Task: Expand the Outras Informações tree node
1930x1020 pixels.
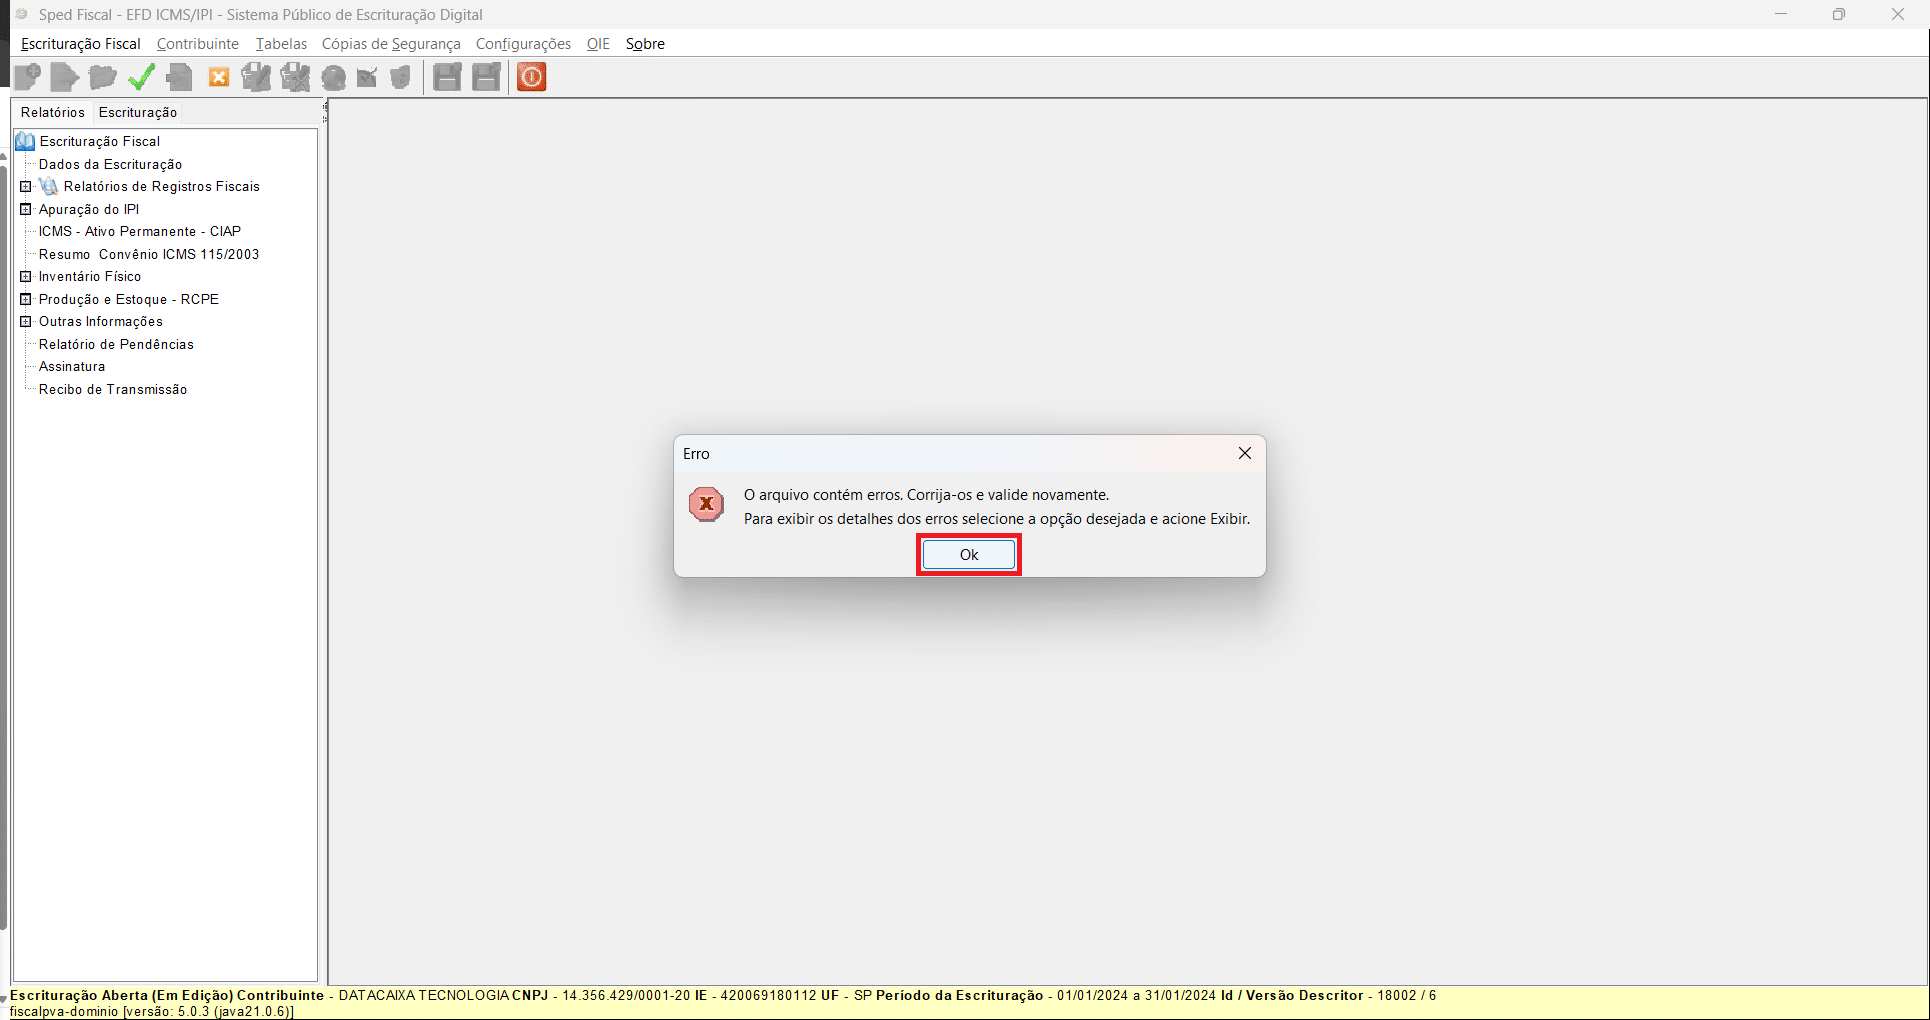Action: pyautogui.click(x=26, y=322)
